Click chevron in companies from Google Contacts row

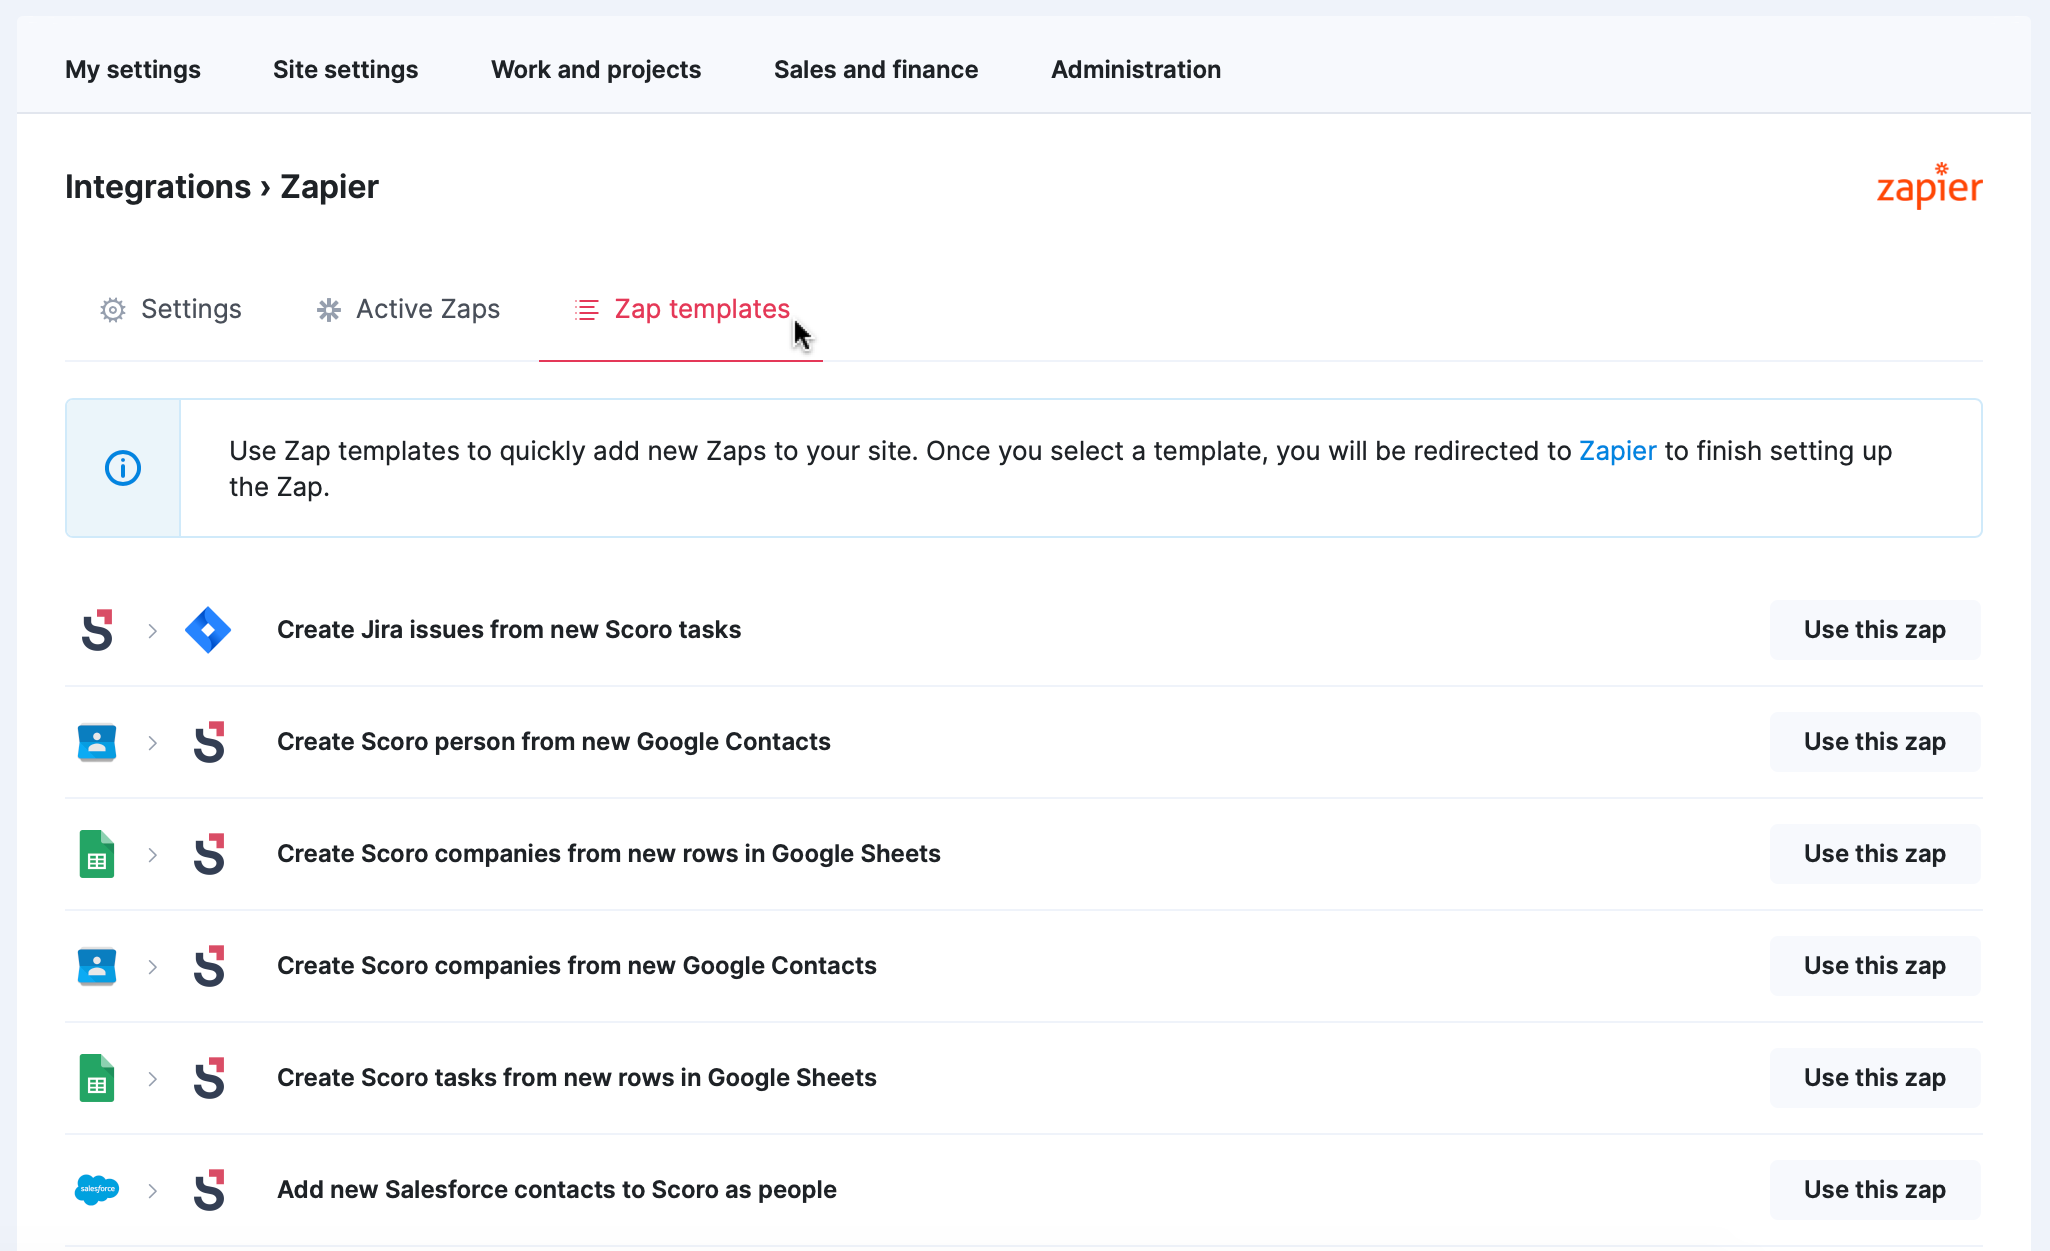(153, 966)
